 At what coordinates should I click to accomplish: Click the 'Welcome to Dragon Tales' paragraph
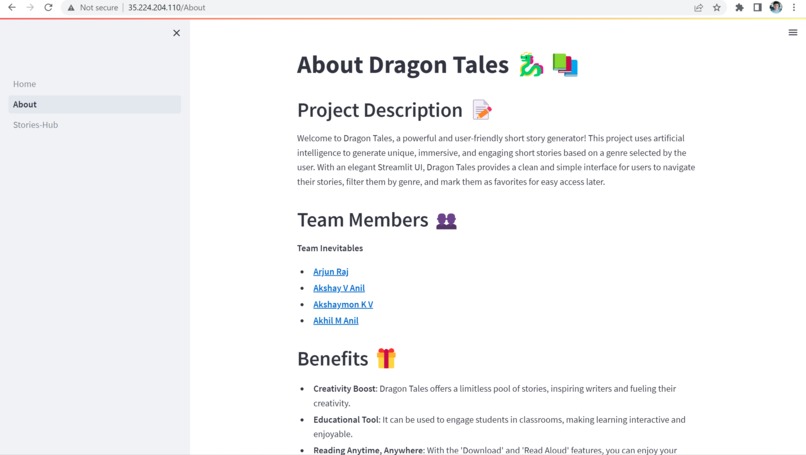496,160
